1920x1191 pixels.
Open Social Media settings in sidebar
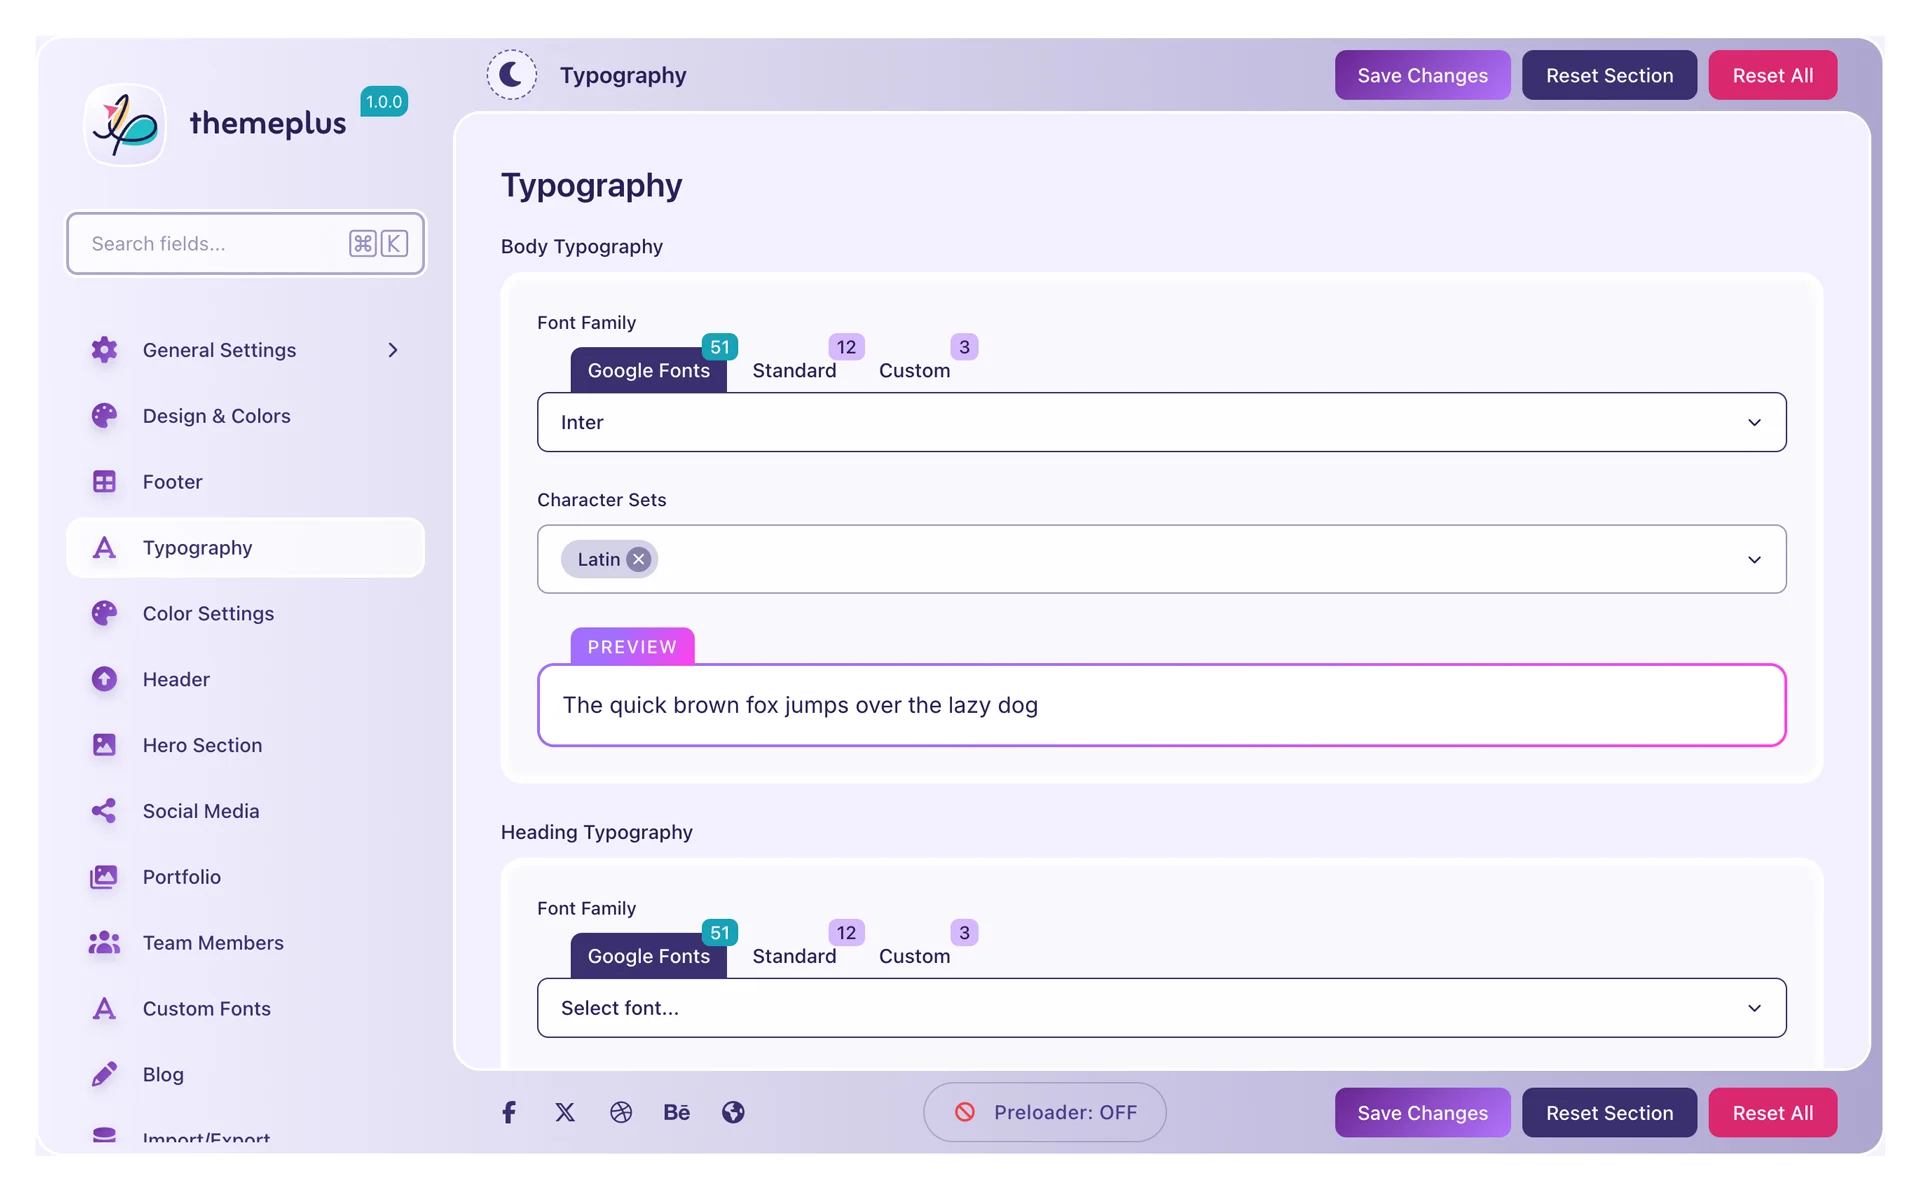pos(200,811)
